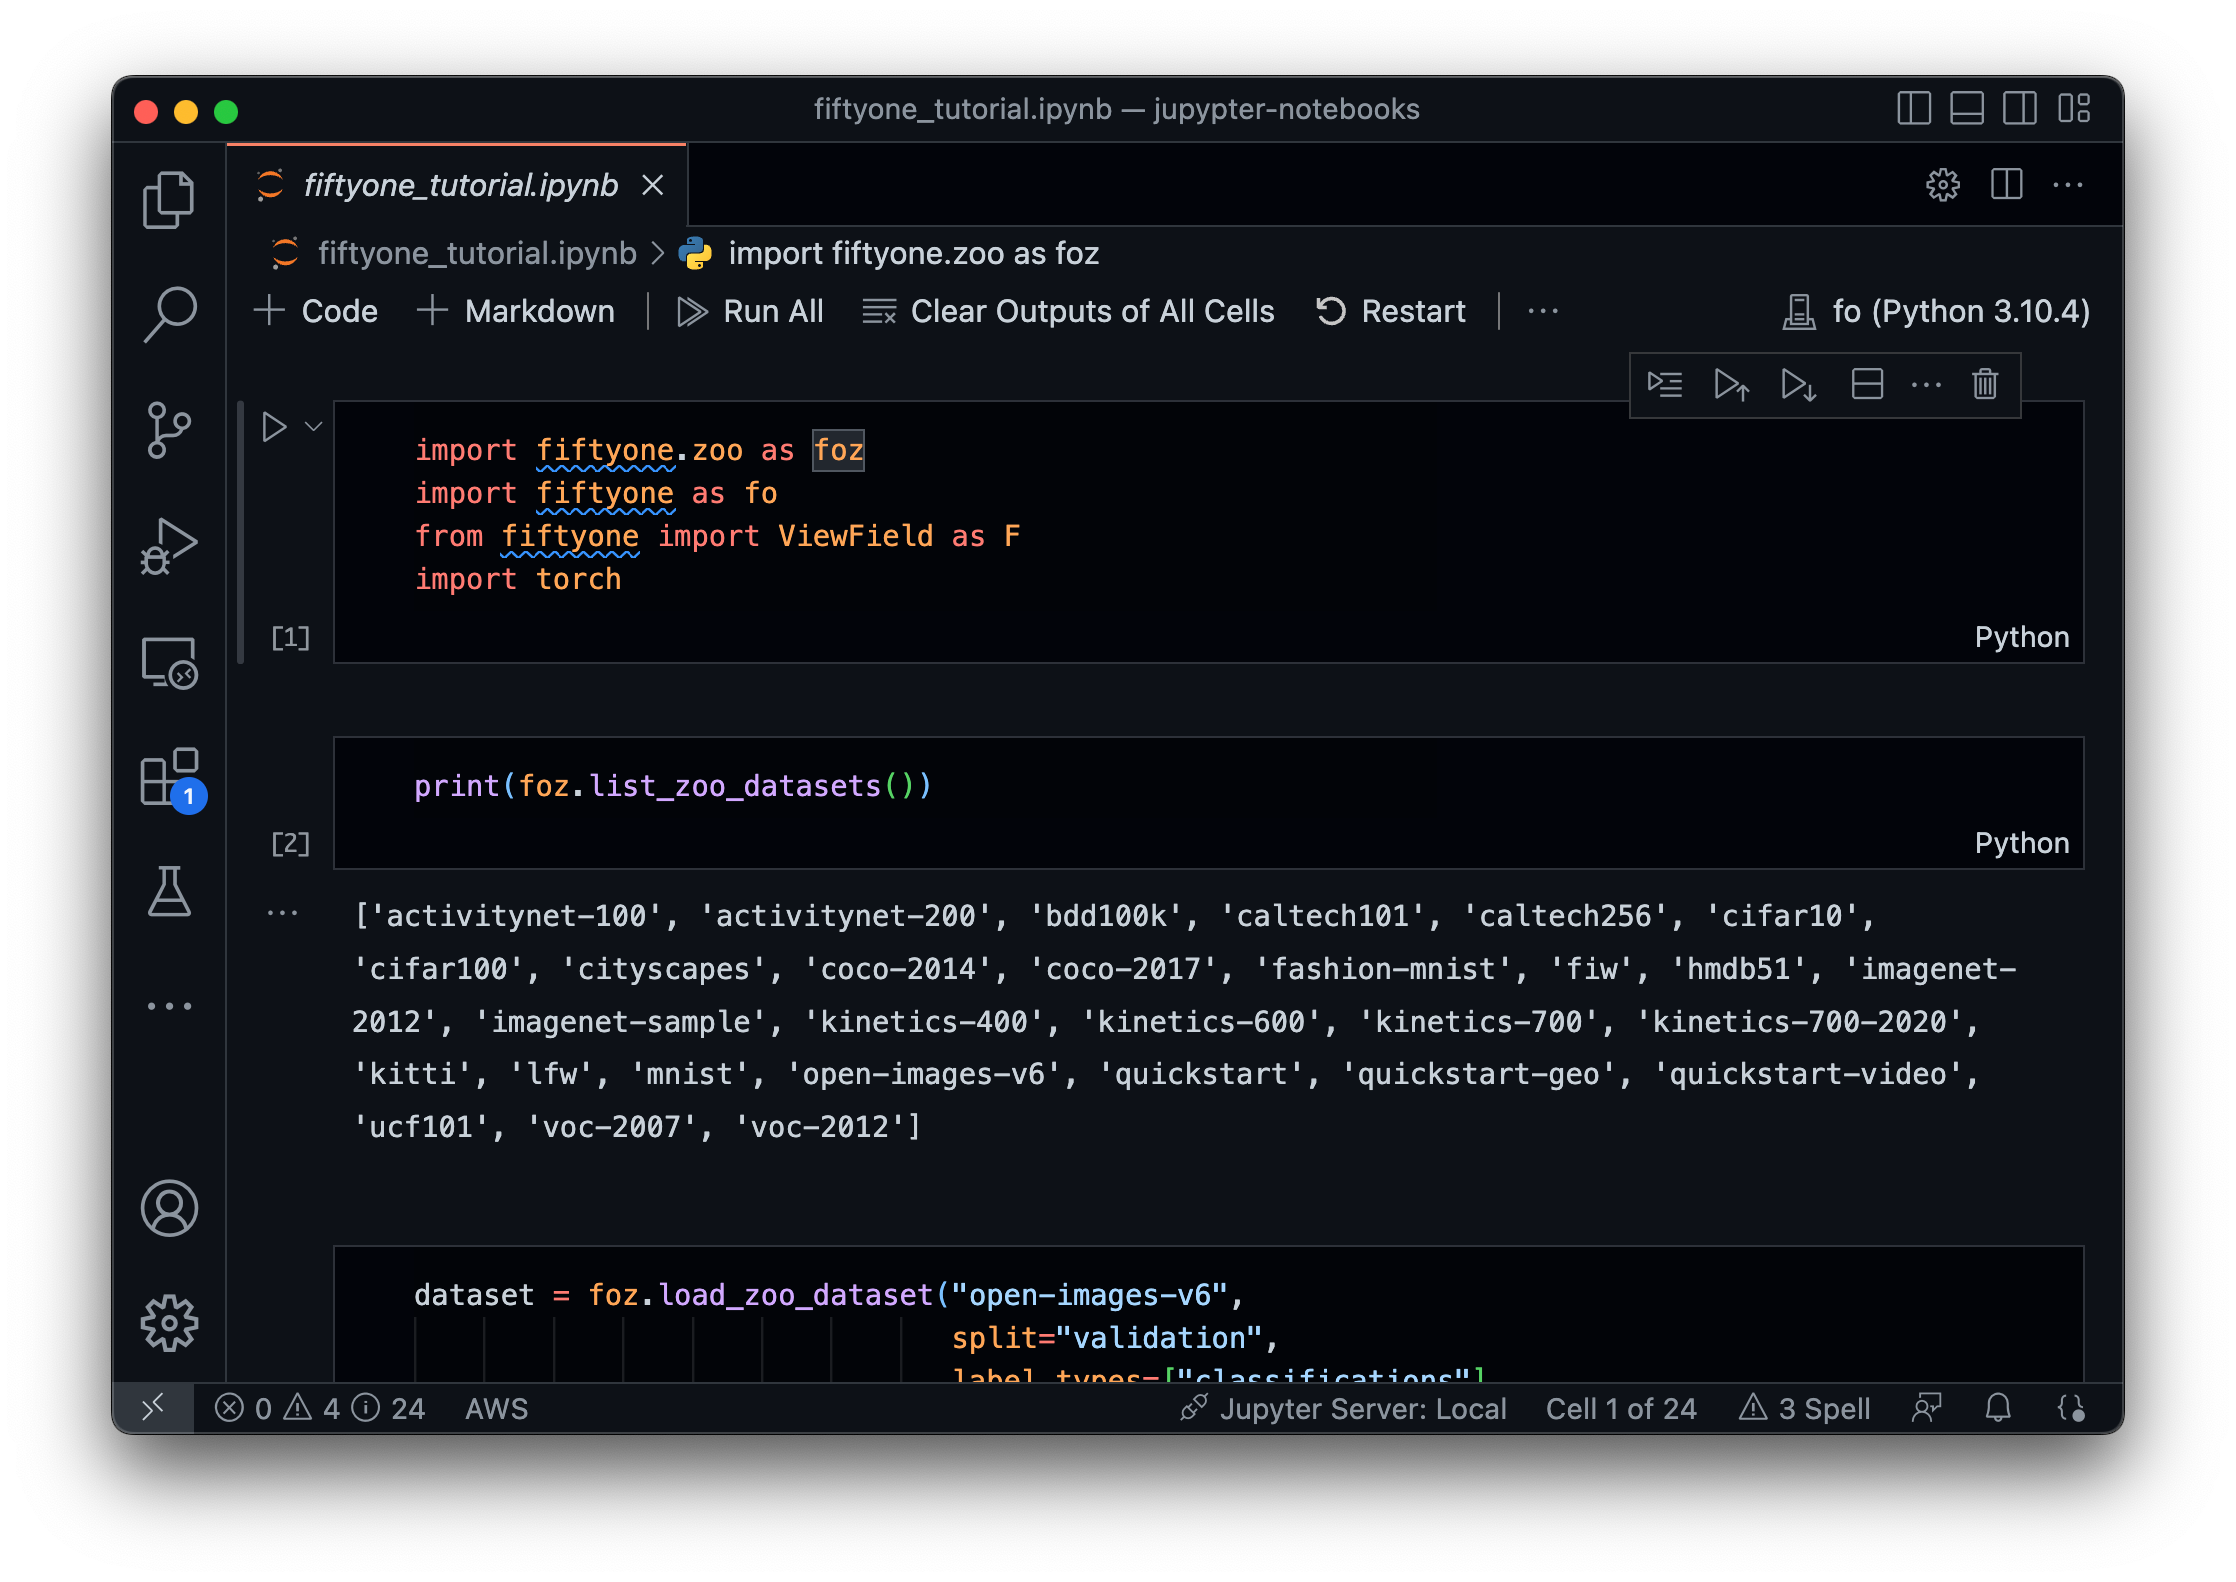The height and width of the screenshot is (1582, 2236).
Task: Toggle the primary side bar layout icon
Action: click(1913, 108)
